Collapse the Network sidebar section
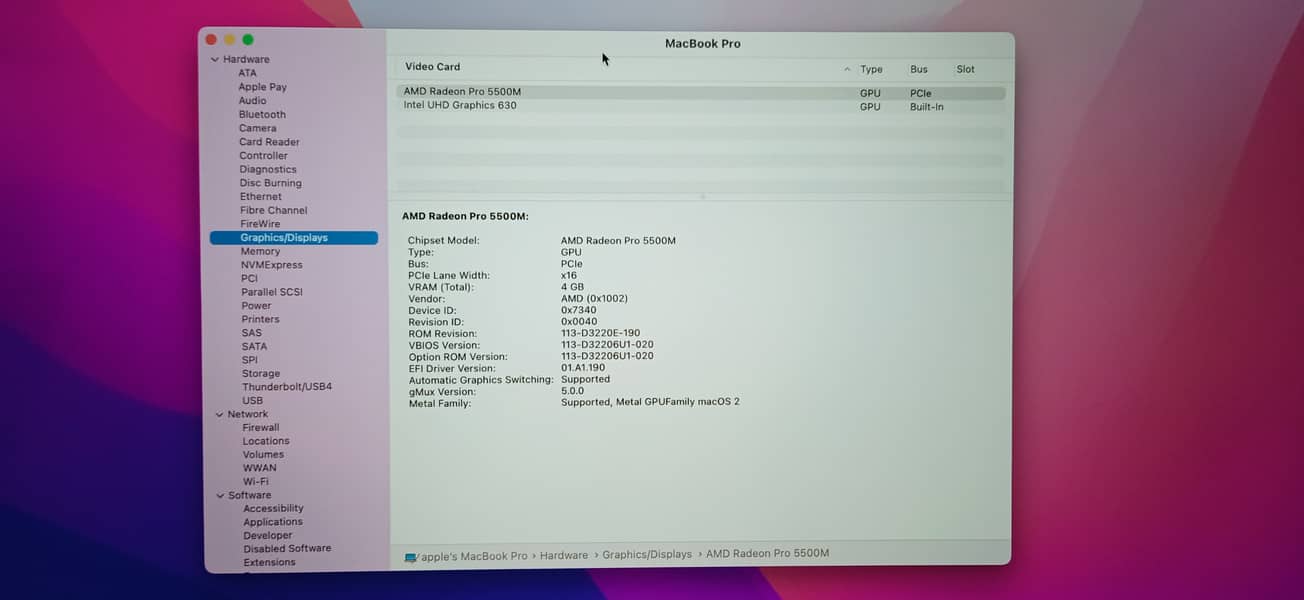This screenshot has height=600, width=1304. point(218,414)
